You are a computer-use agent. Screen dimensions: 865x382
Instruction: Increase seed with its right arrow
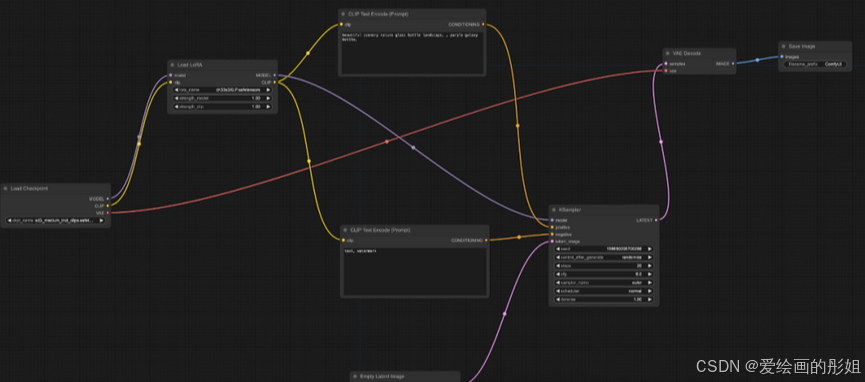[x=650, y=249]
